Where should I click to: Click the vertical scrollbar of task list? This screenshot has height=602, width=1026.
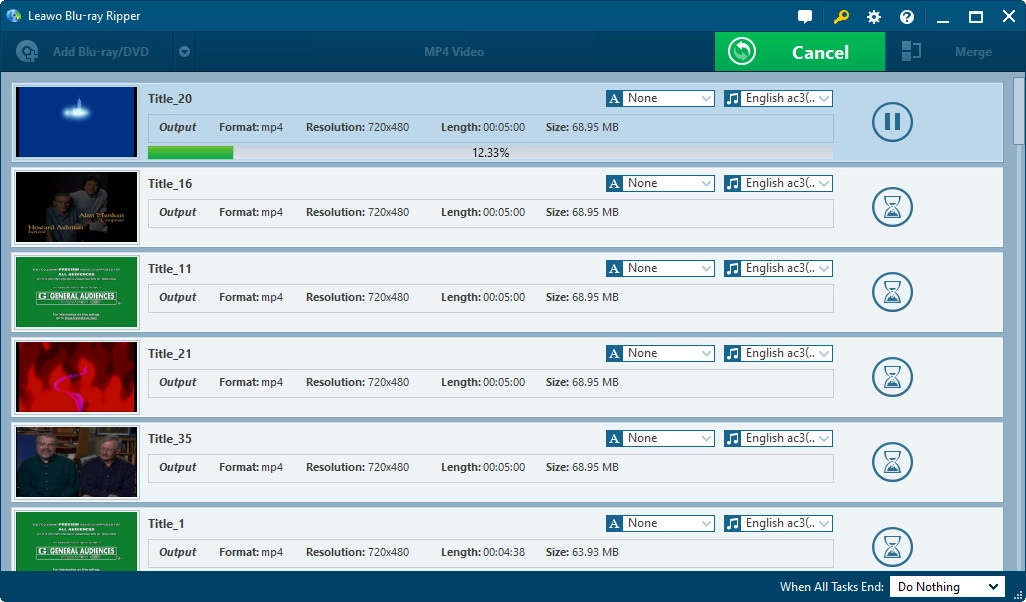pos(1019,110)
